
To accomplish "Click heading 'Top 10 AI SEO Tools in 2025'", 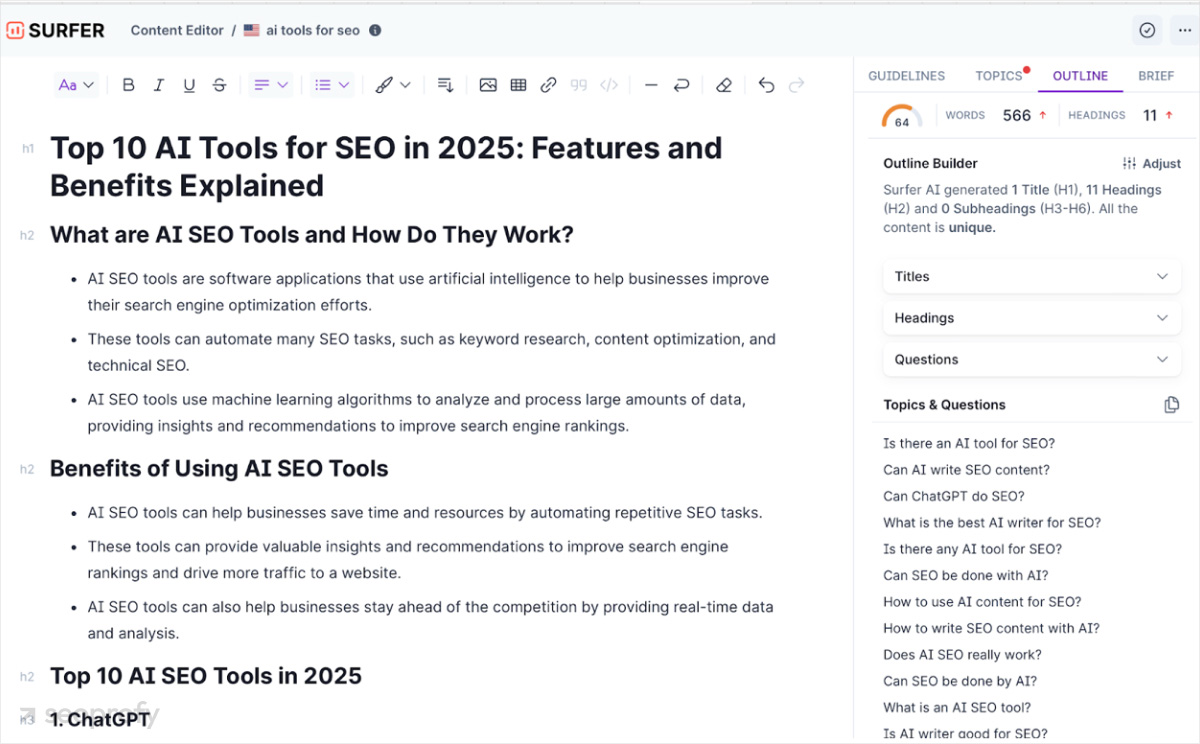I will point(206,676).
